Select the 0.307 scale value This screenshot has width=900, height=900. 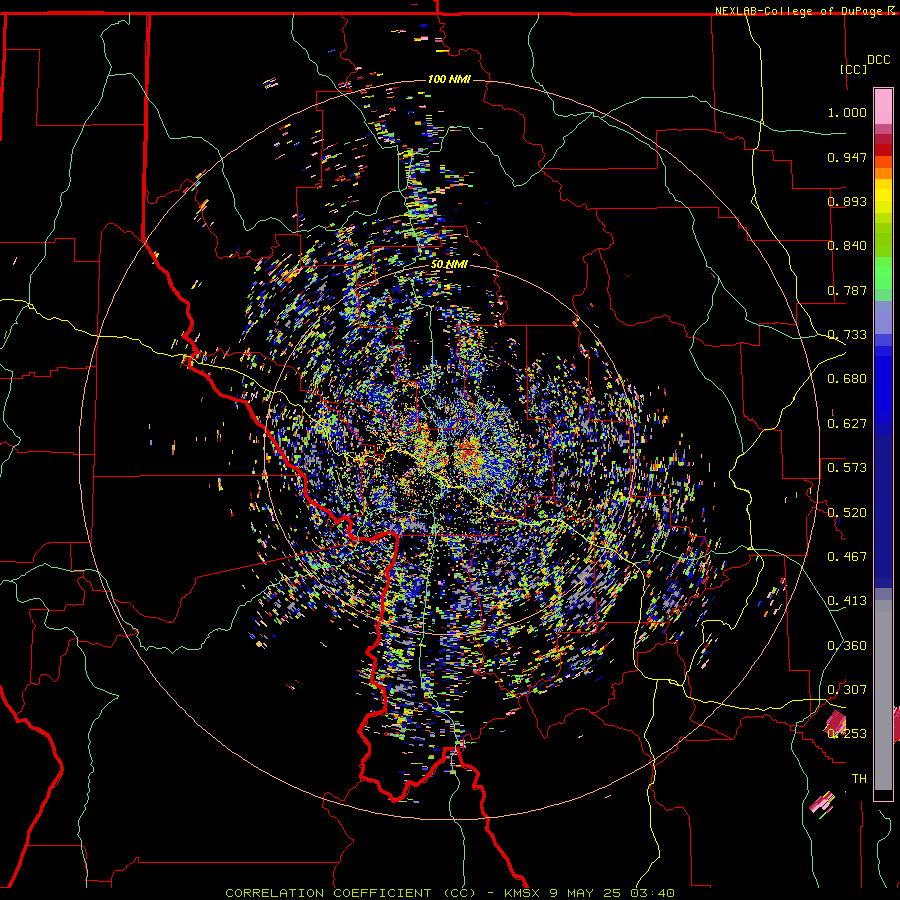click(847, 689)
